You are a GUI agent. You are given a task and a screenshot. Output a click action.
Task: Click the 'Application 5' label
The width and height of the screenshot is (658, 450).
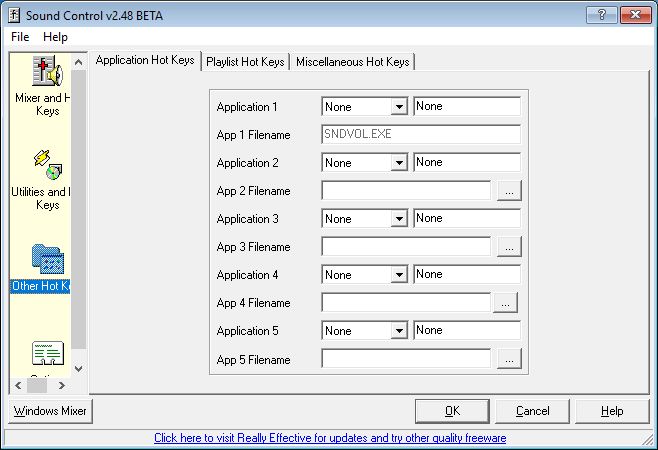(x=247, y=331)
